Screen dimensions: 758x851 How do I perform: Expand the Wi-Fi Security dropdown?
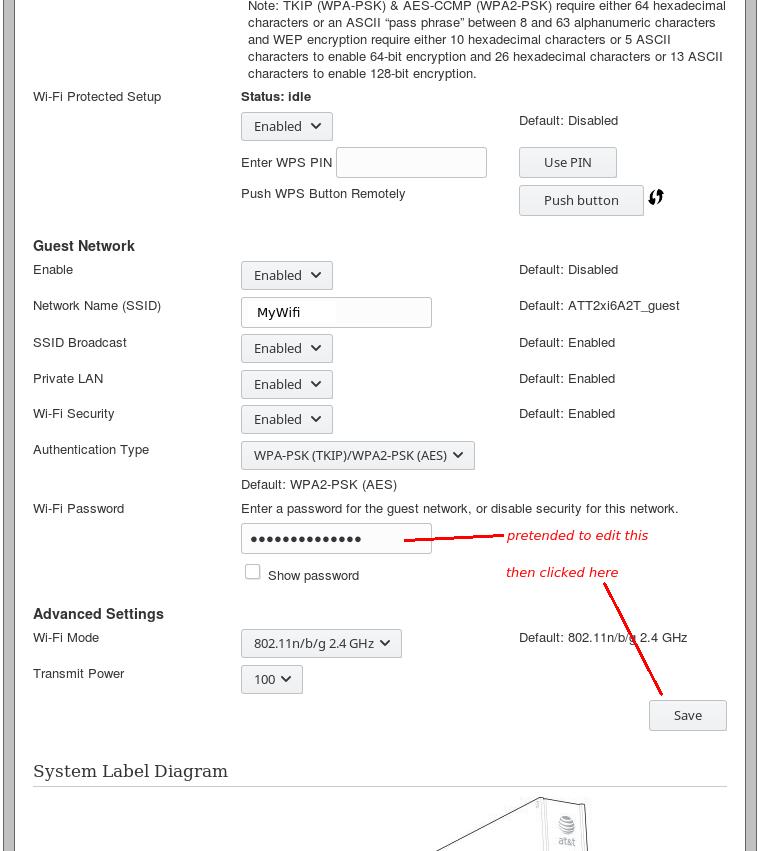point(287,420)
